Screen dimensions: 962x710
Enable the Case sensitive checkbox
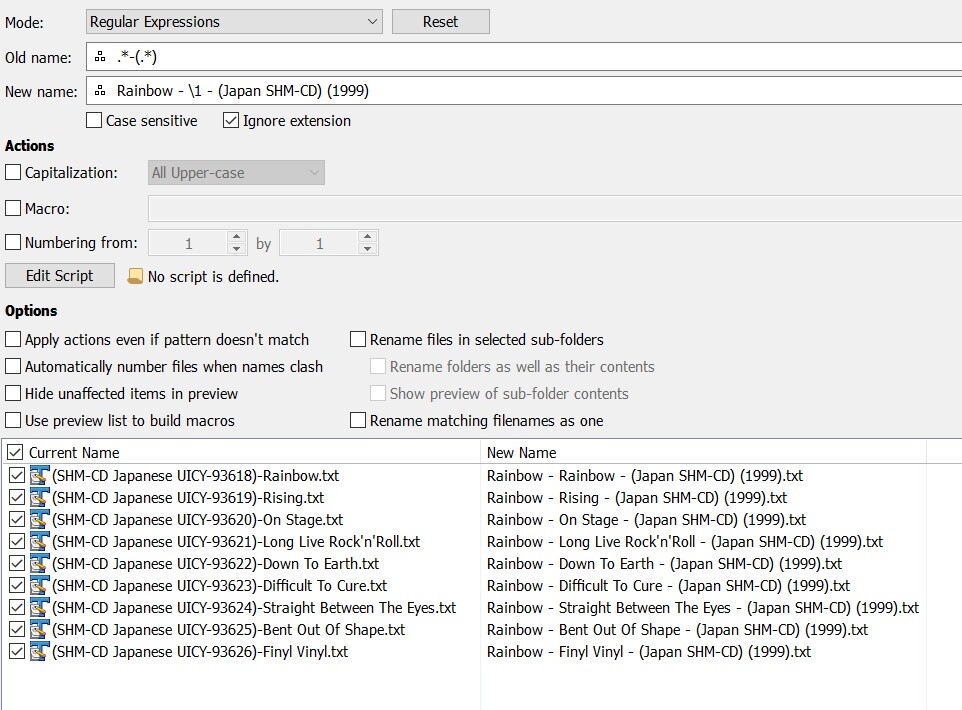(x=94, y=120)
